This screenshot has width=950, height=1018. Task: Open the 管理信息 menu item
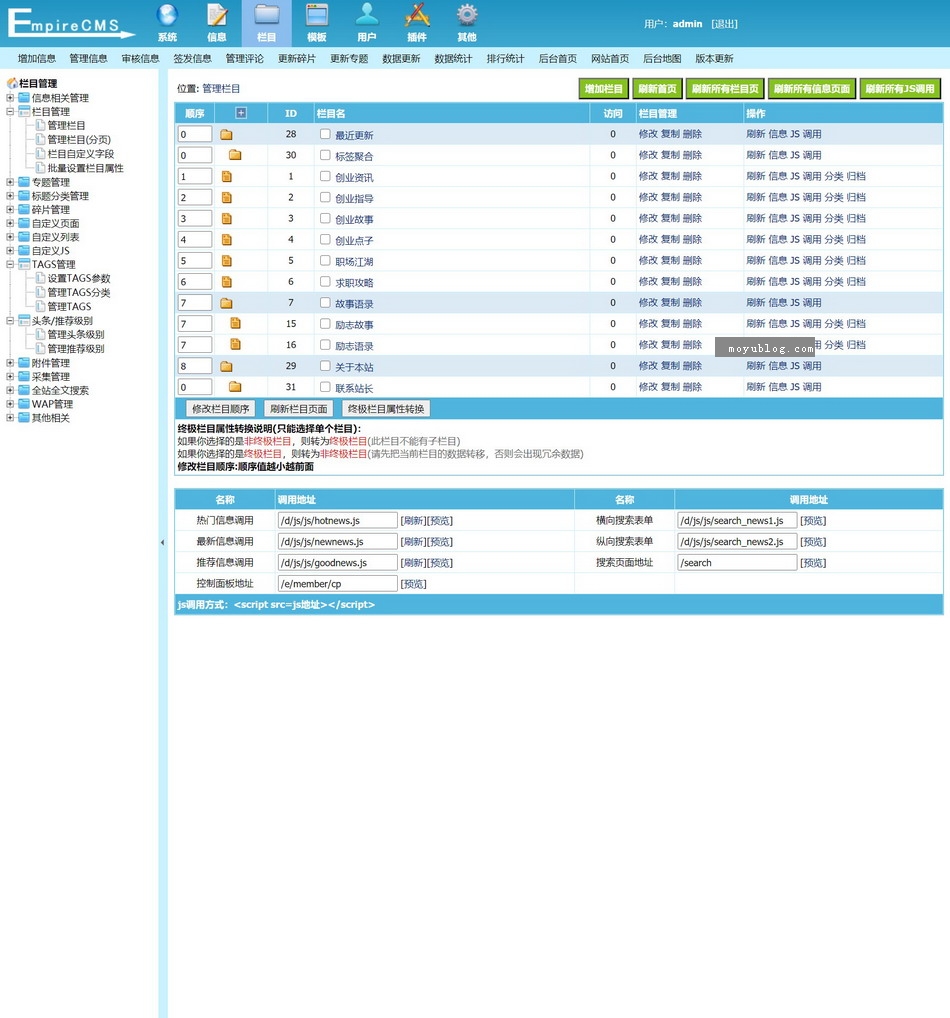89,58
